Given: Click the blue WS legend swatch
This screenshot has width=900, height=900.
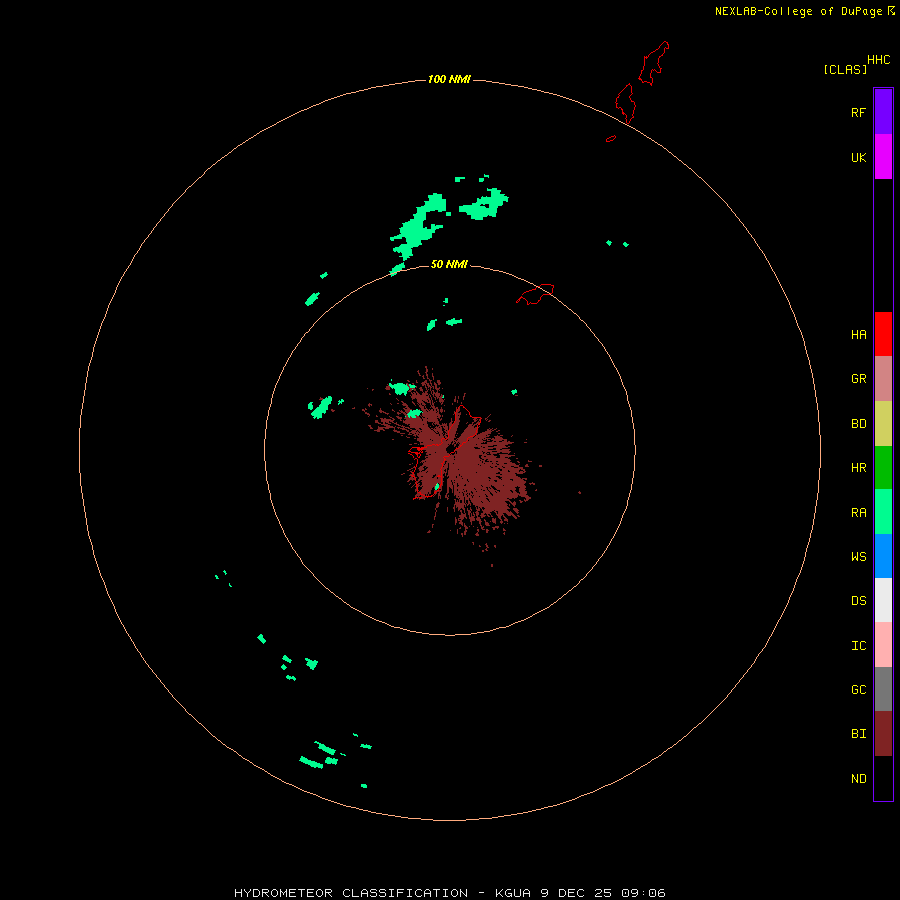Looking at the screenshot, I should click(883, 556).
